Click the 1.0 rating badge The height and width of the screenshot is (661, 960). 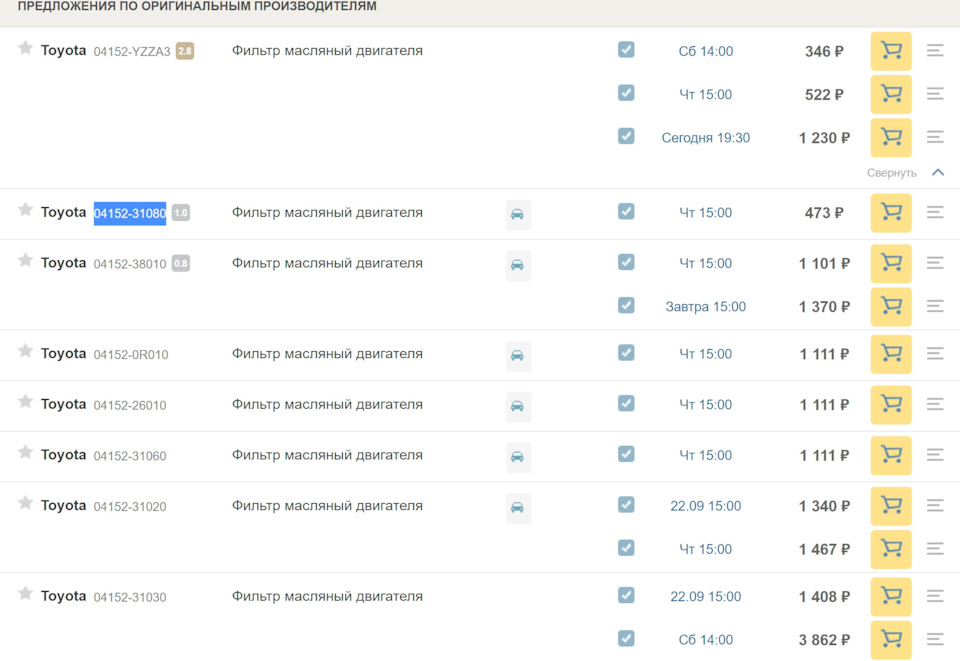click(x=181, y=213)
